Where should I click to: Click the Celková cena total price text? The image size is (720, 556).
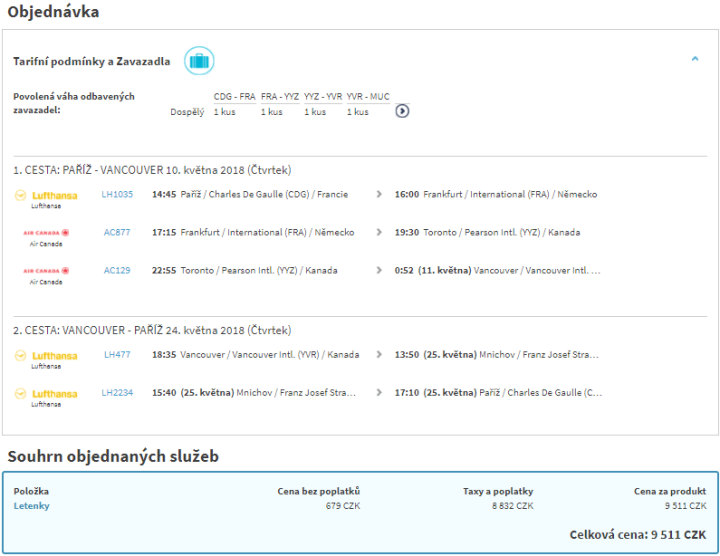[x=638, y=535]
